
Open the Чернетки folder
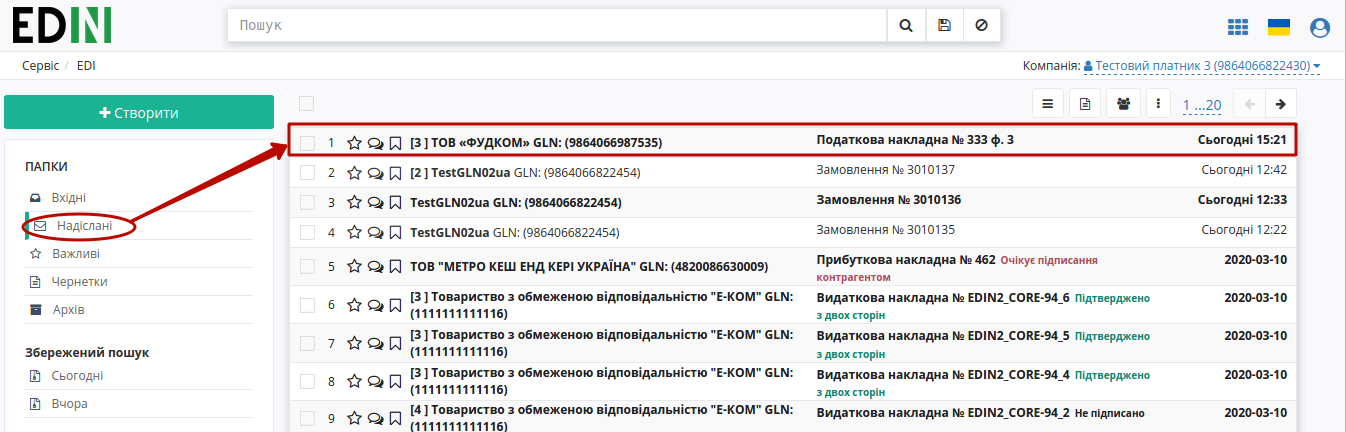point(79,282)
